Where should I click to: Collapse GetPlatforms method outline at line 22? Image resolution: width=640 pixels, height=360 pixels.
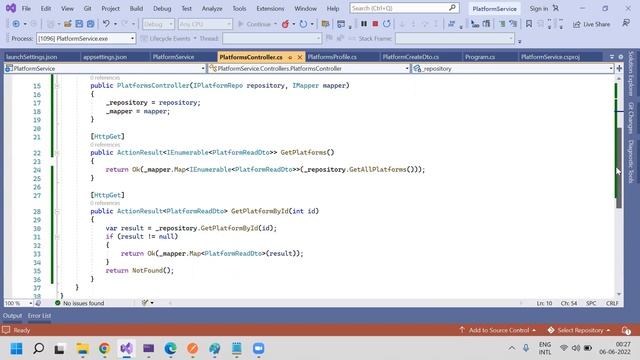click(57, 153)
